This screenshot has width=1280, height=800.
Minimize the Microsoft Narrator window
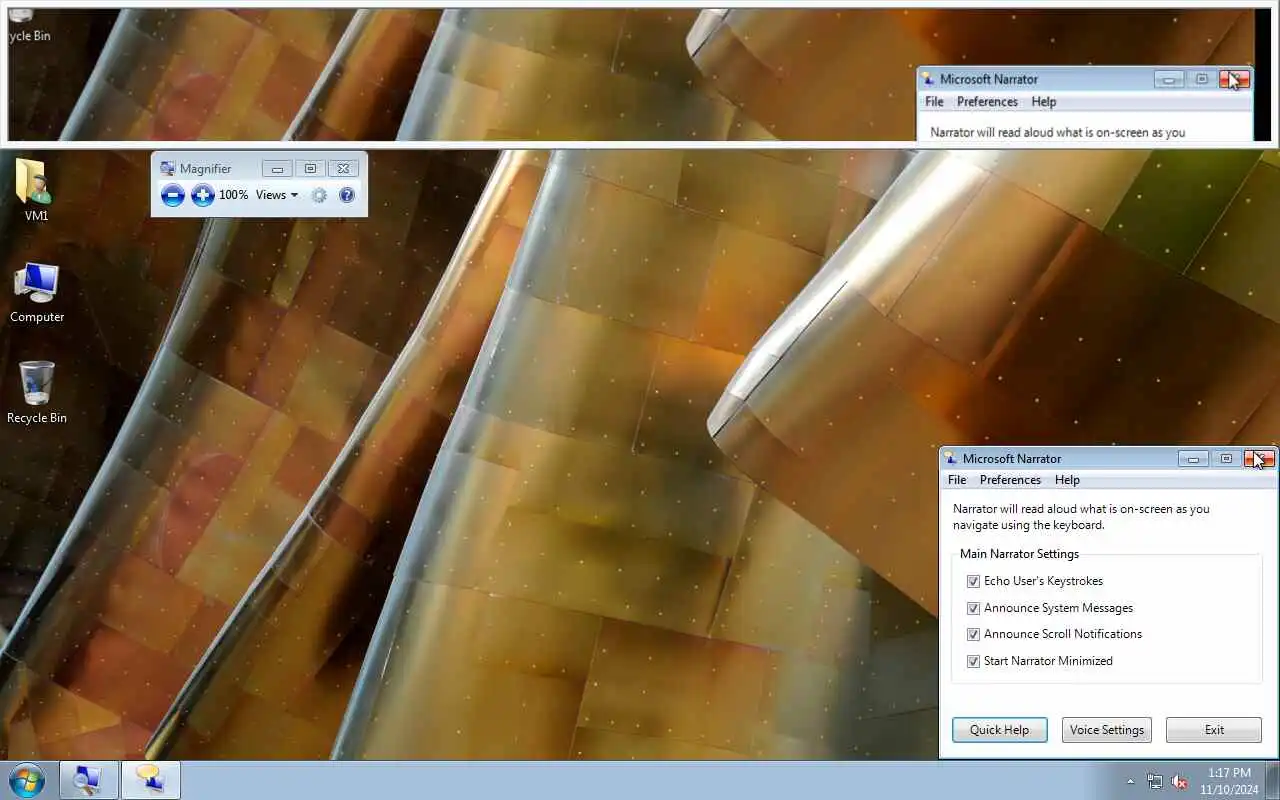(x=1193, y=459)
